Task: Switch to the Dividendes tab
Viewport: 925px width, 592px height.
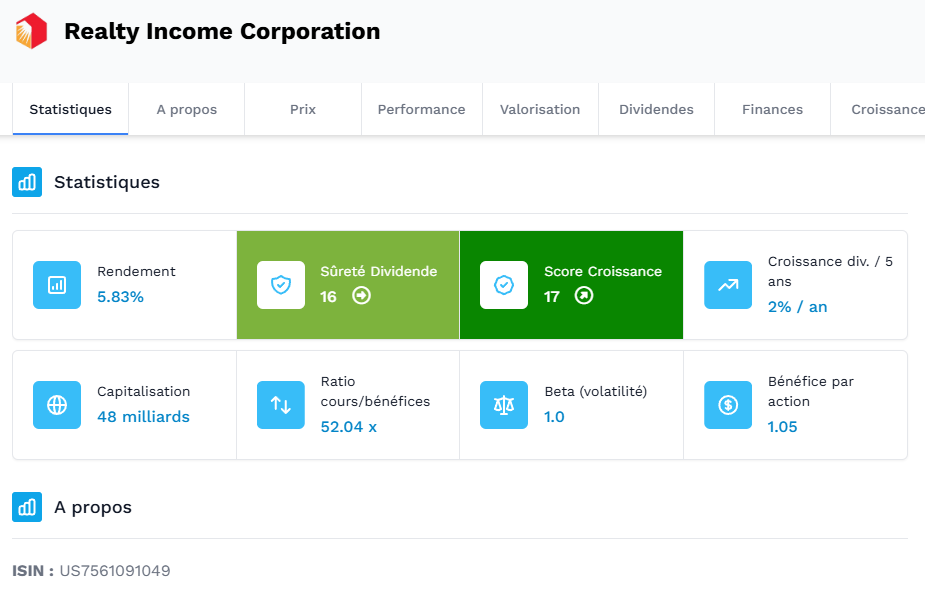Action: click(x=656, y=109)
